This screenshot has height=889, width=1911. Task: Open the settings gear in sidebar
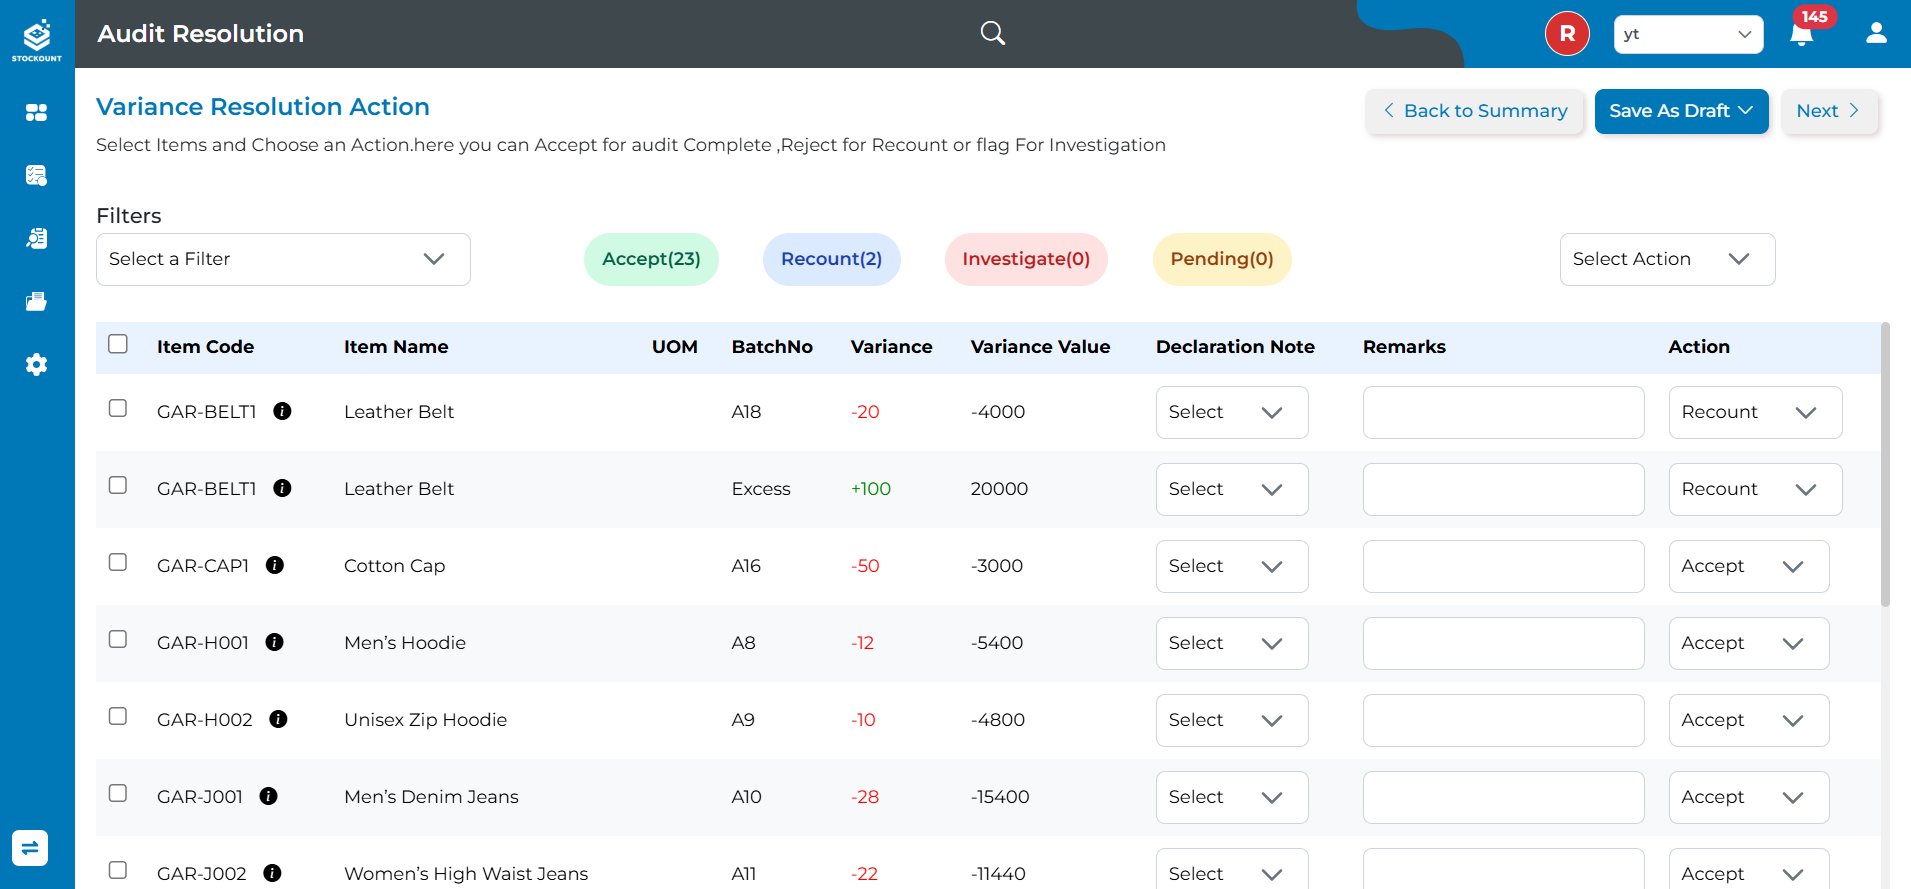tap(36, 364)
